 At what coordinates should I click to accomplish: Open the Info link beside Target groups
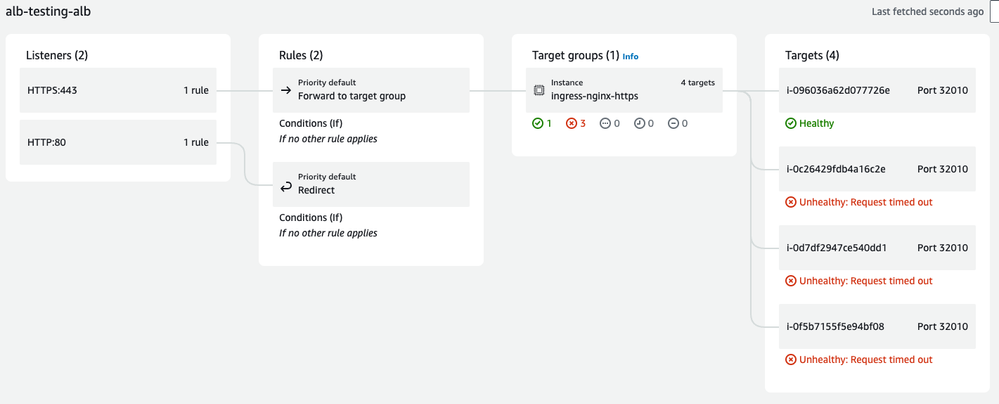coord(630,57)
